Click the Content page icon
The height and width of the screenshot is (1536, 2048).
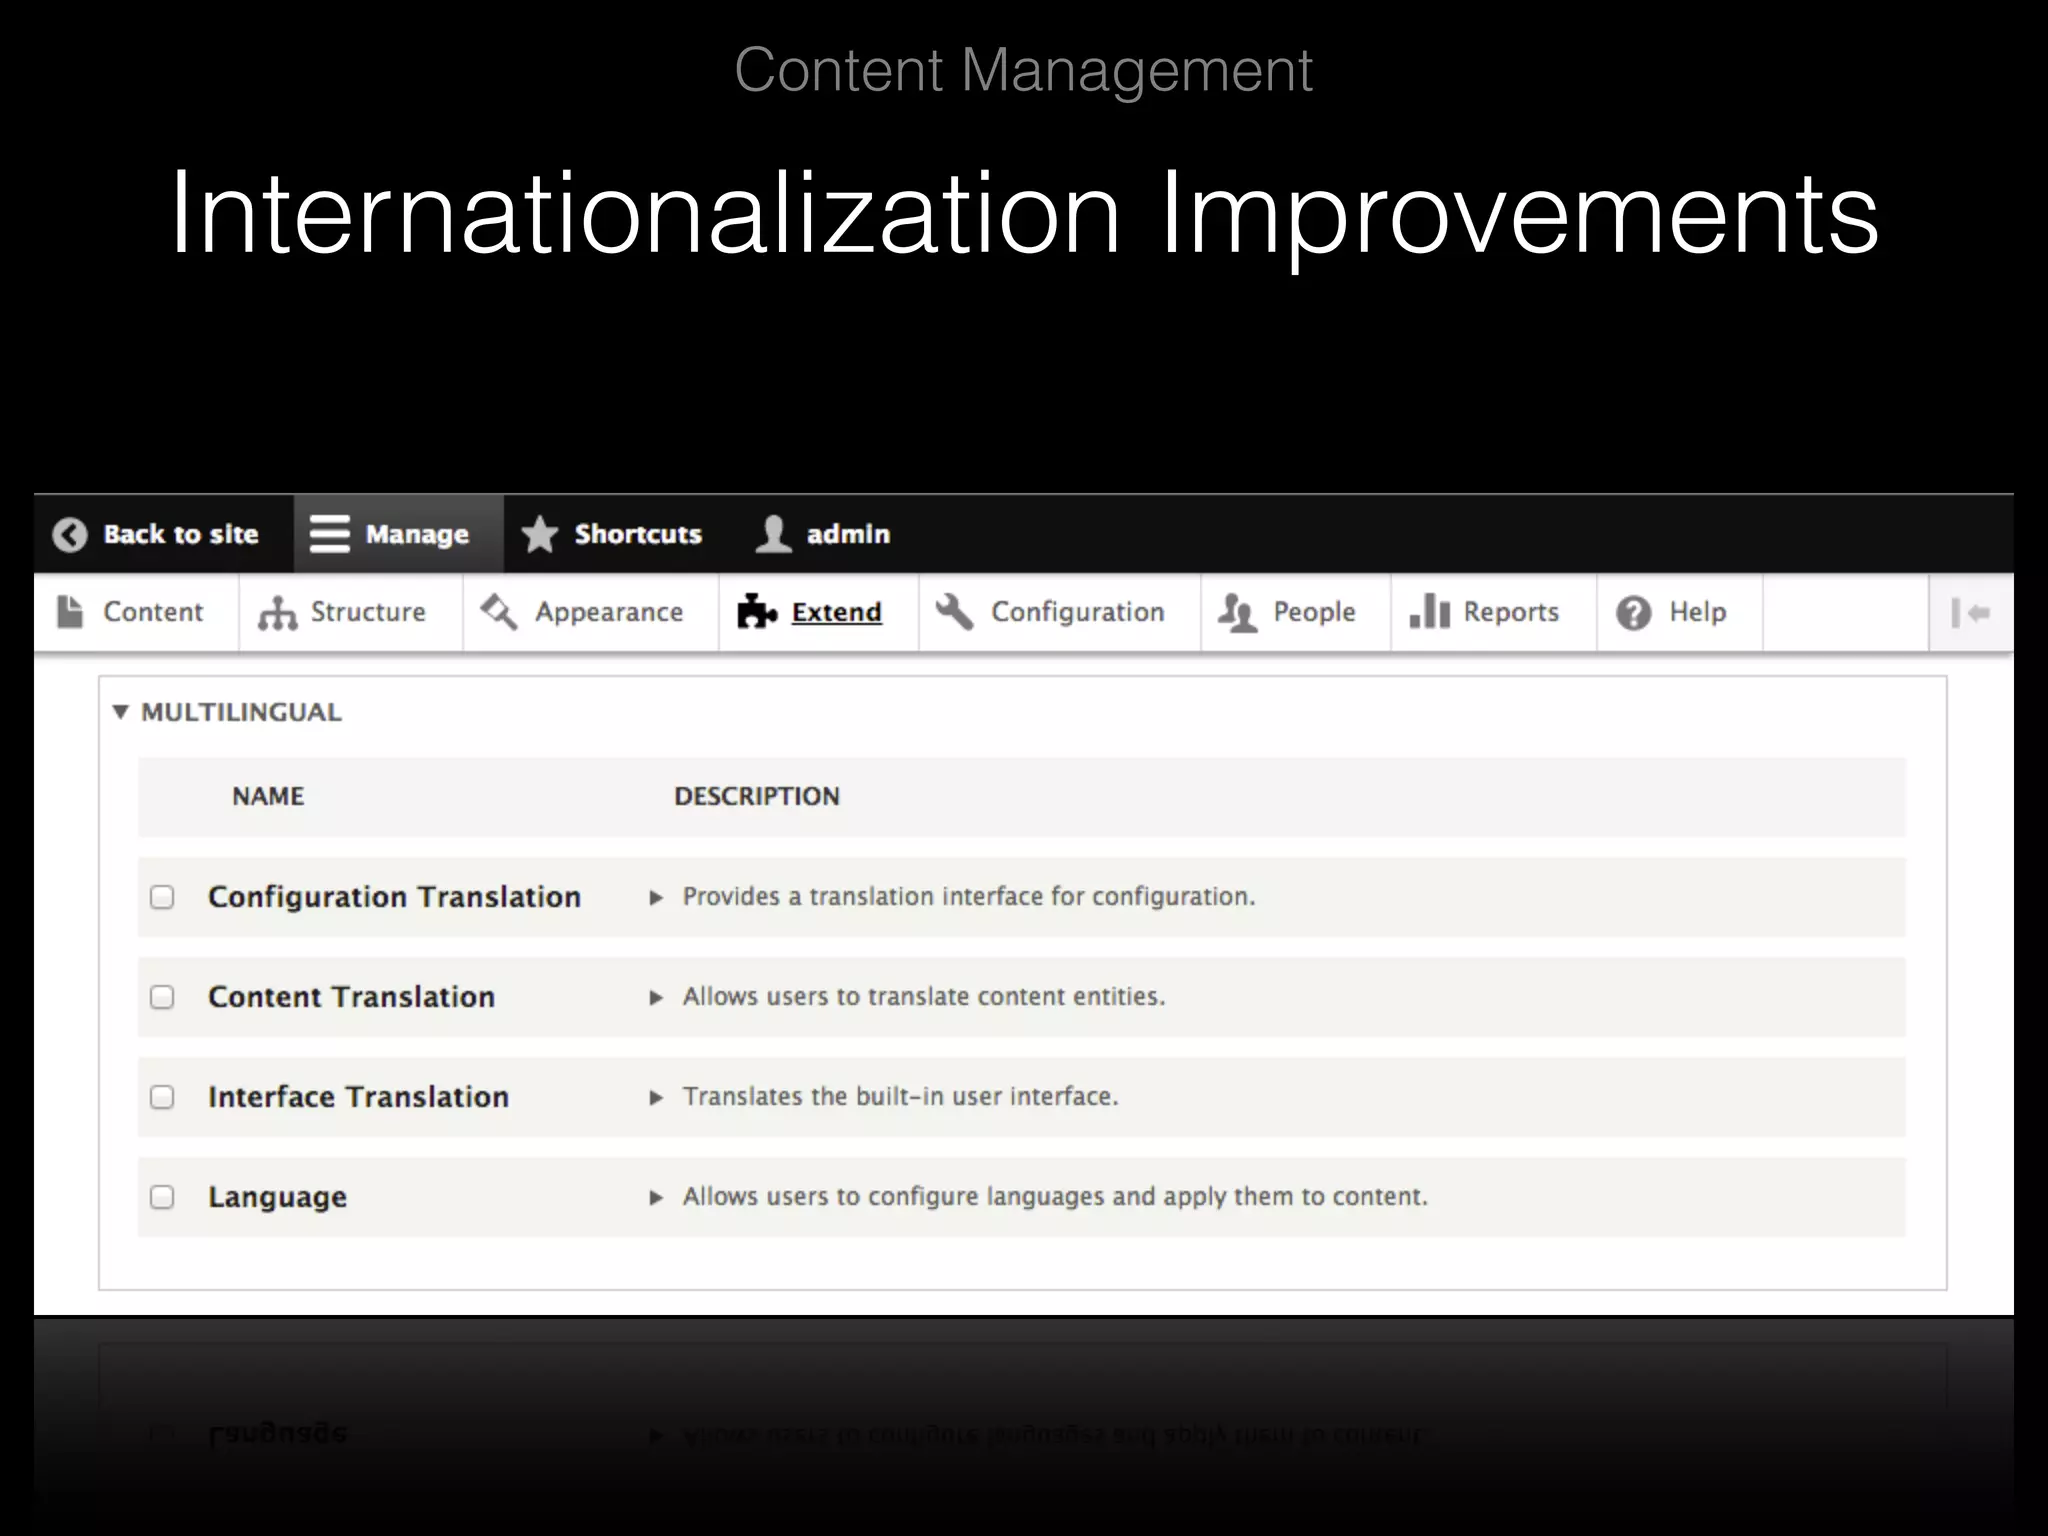point(70,612)
